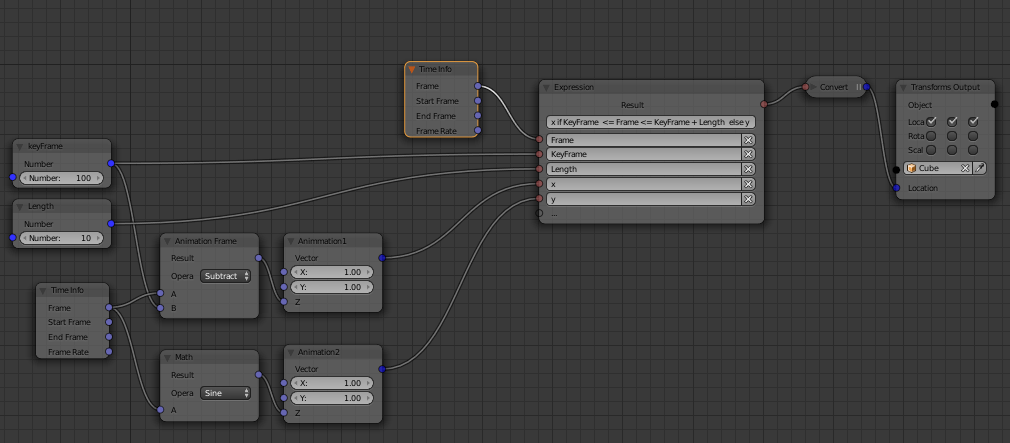Click the Y: 1.00 field in Animmation1

[332, 287]
